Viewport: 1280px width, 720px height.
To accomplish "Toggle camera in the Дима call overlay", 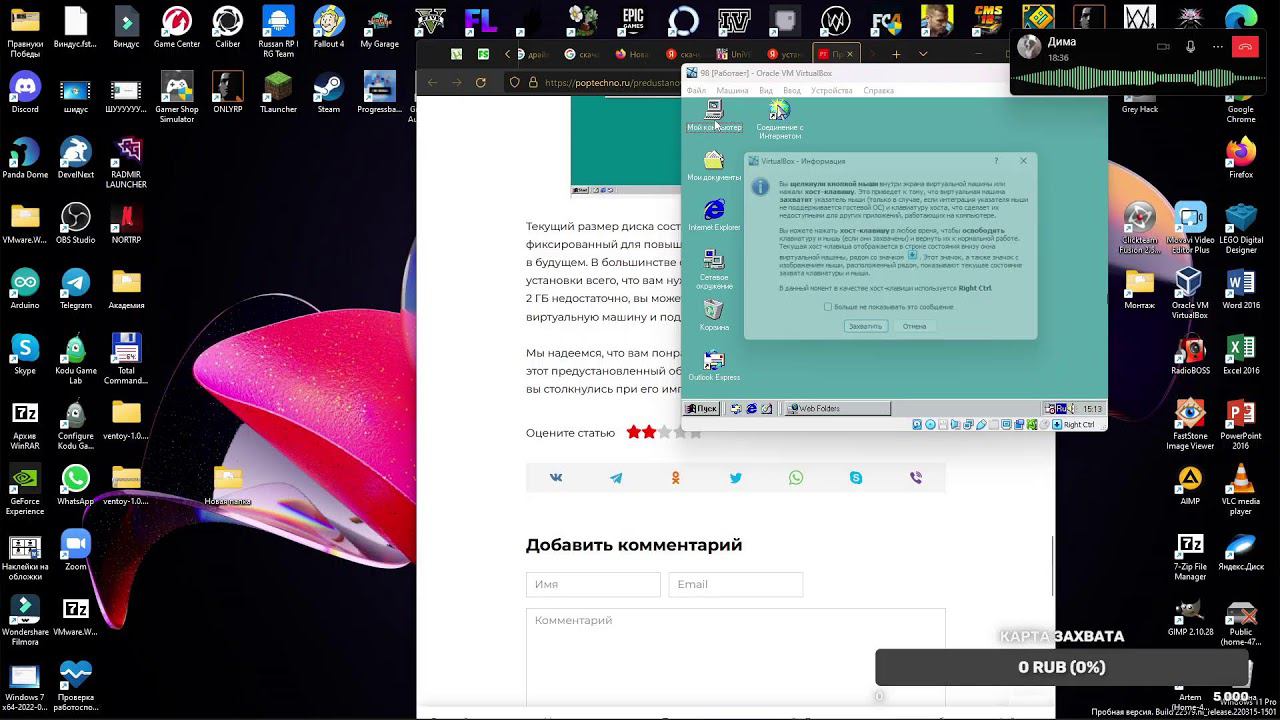I will pos(1163,46).
